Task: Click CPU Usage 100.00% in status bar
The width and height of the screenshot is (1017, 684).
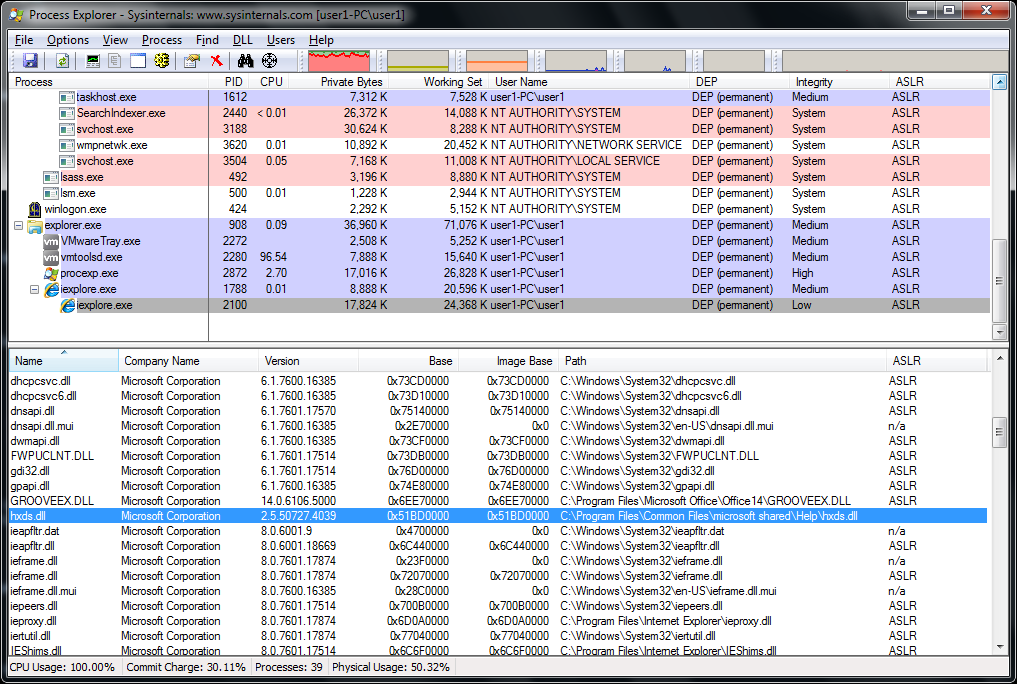Action: [62, 667]
